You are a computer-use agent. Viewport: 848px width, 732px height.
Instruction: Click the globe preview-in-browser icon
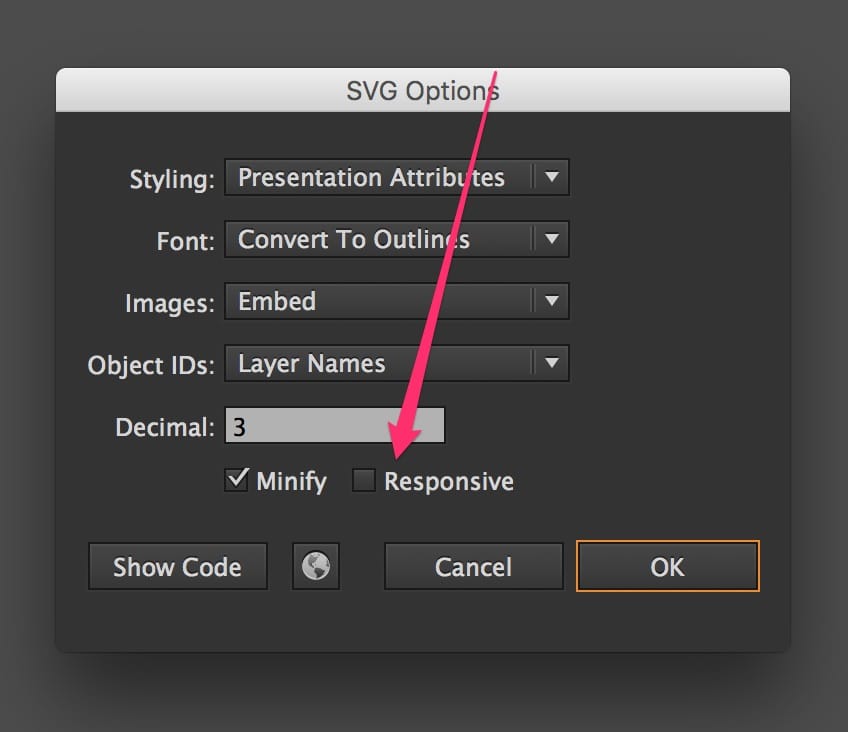coord(316,567)
